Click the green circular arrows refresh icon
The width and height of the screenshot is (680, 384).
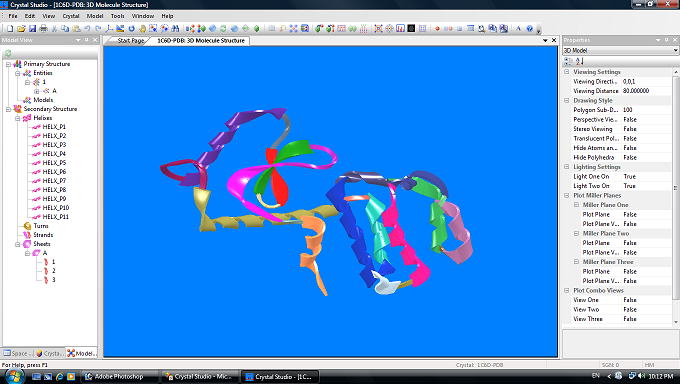click(223, 29)
